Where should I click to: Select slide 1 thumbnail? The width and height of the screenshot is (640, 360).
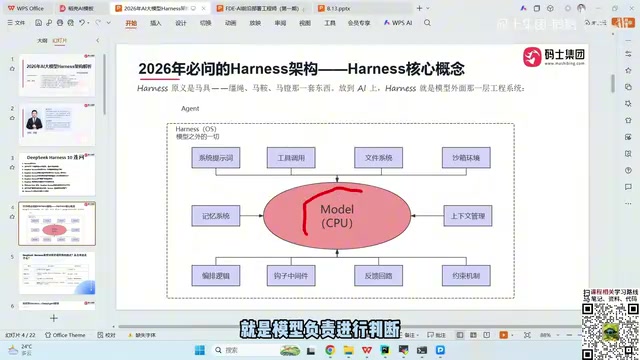tap(57, 75)
